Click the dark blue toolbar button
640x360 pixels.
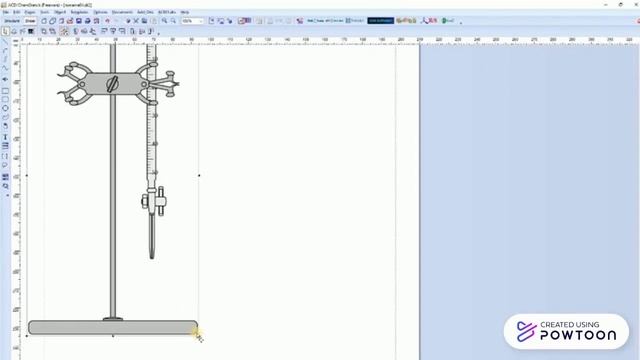click(x=380, y=20)
